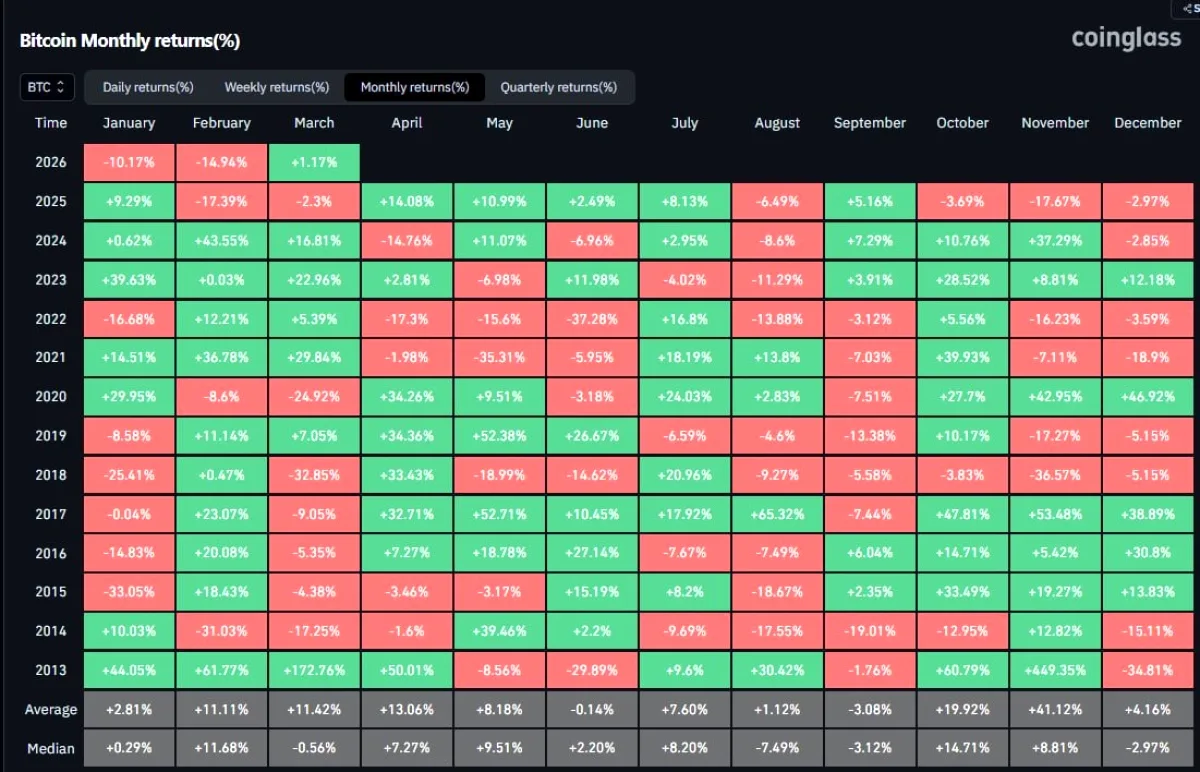Click the Bitcoin Monthly returns(%) title
Screen dimensions: 1200x772
[130, 41]
